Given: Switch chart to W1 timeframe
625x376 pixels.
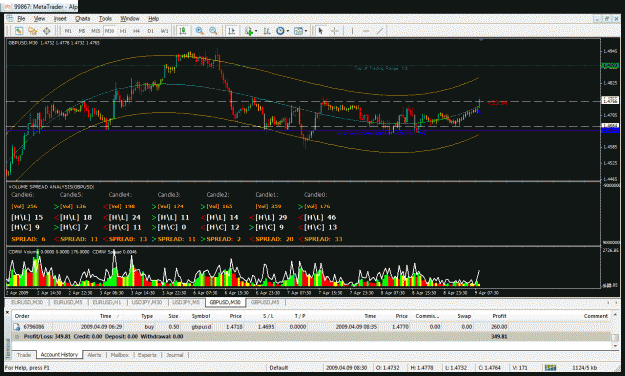Looking at the screenshot, I should point(164,31).
